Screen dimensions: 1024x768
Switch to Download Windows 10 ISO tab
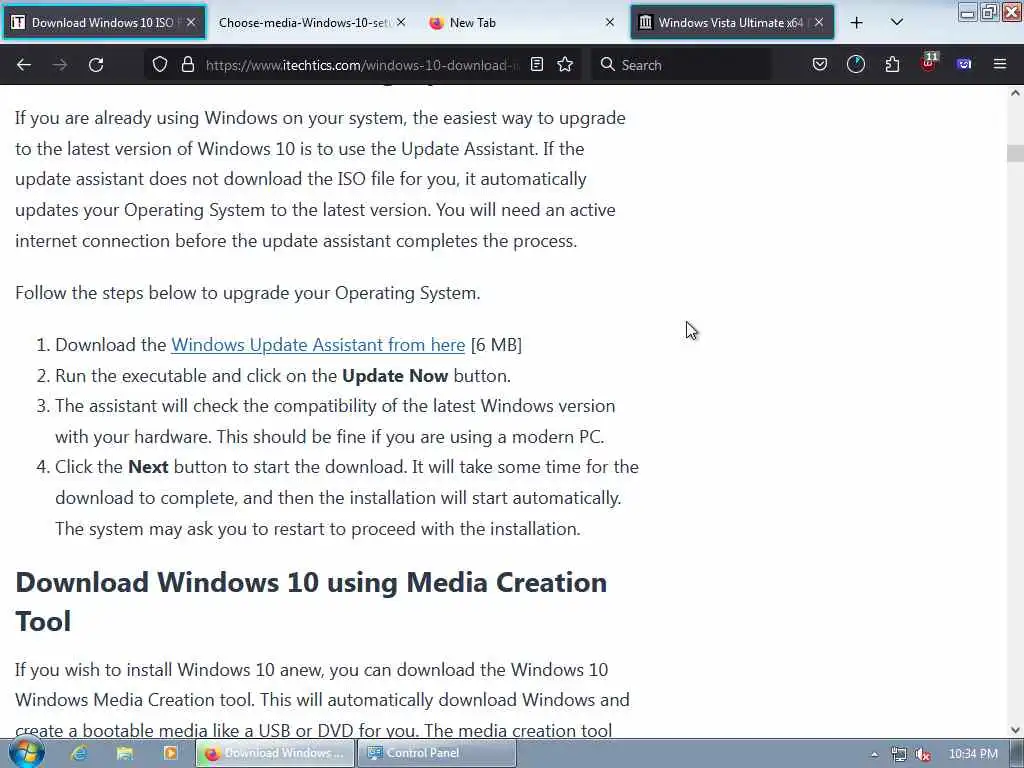[103, 22]
